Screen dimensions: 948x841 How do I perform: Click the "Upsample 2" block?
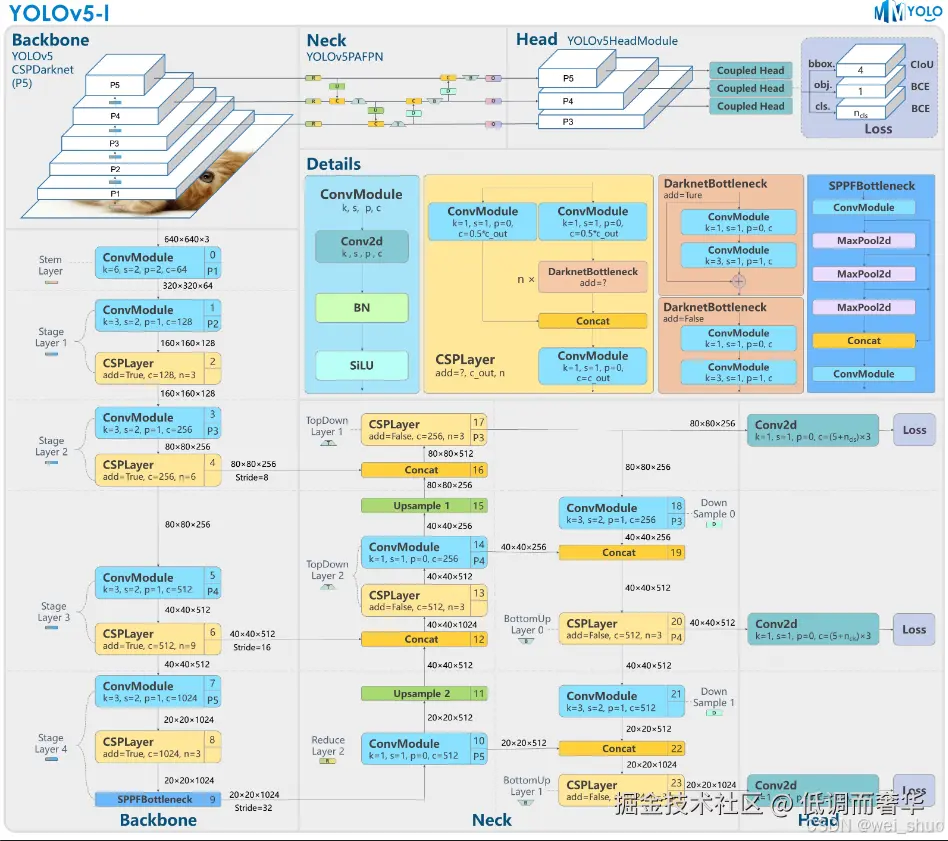pyautogui.click(x=424, y=693)
